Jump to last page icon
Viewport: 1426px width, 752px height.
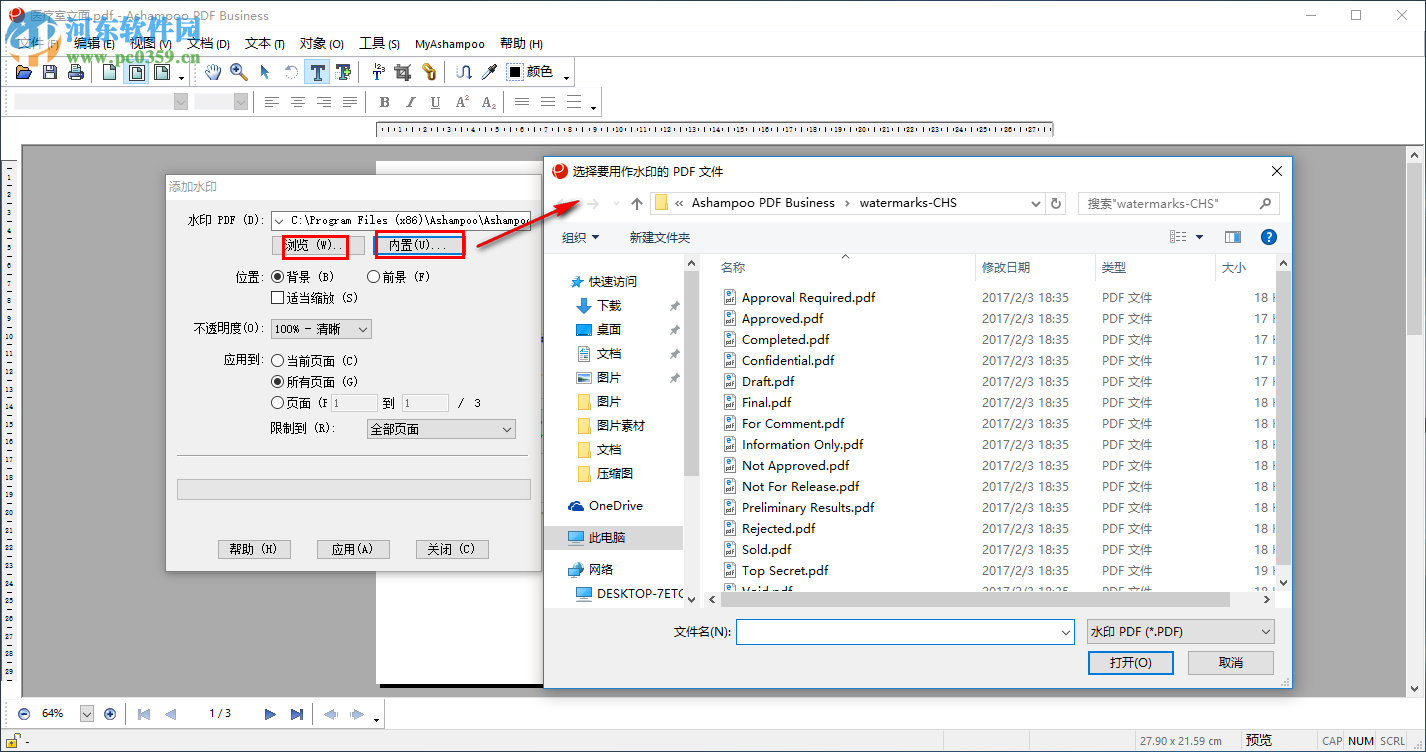(x=297, y=714)
